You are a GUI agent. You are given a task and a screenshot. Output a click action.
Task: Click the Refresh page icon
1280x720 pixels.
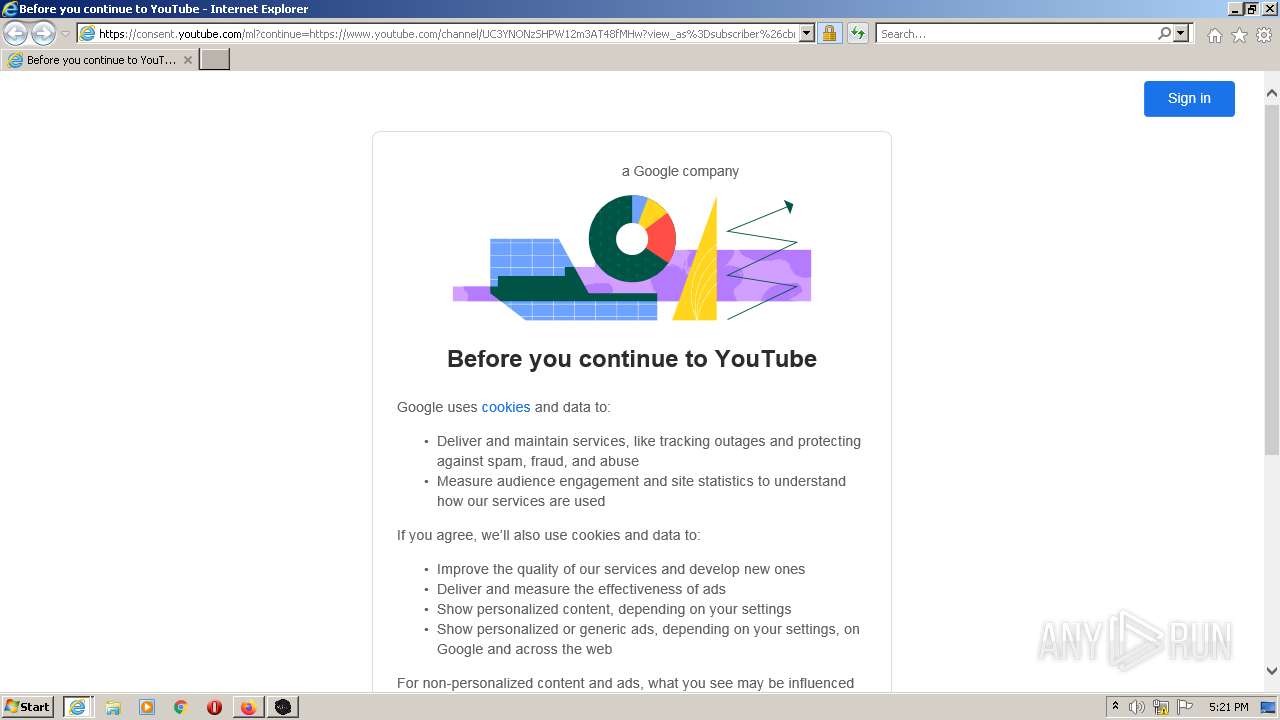click(857, 34)
